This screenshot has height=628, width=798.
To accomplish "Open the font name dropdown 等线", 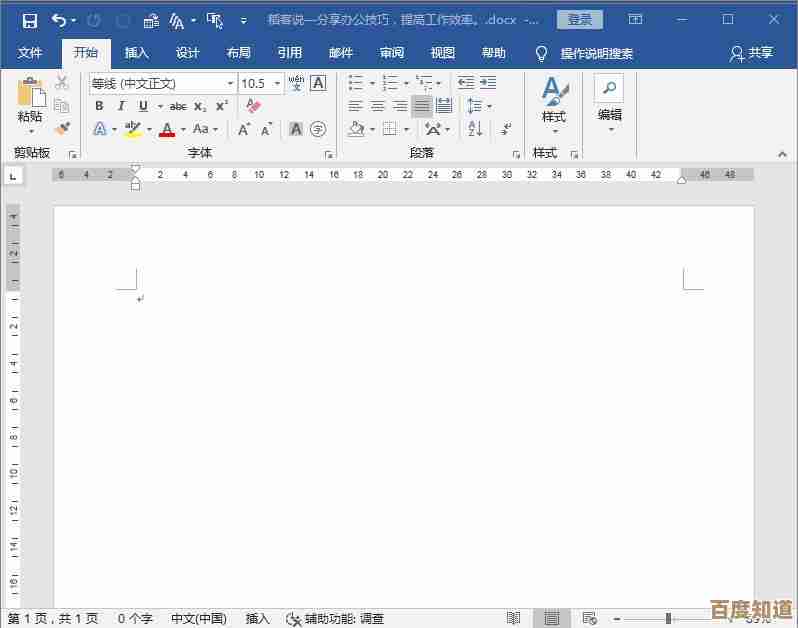I will [231, 83].
